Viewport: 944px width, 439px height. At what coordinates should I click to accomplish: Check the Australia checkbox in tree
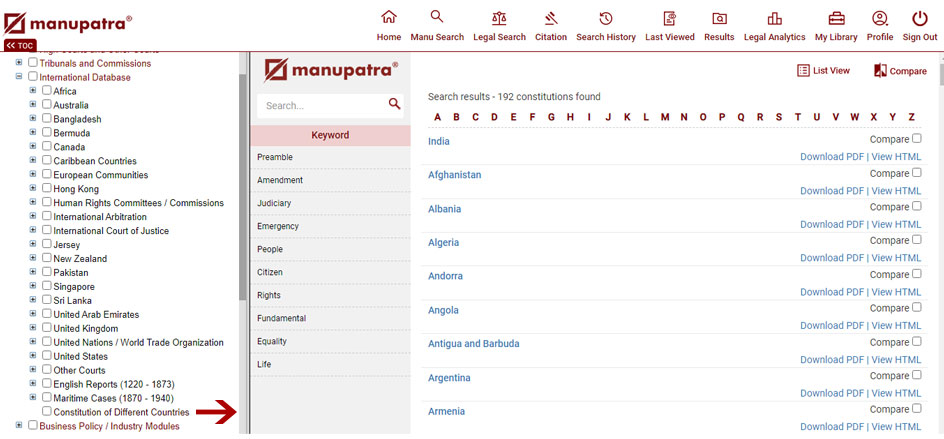[47, 105]
